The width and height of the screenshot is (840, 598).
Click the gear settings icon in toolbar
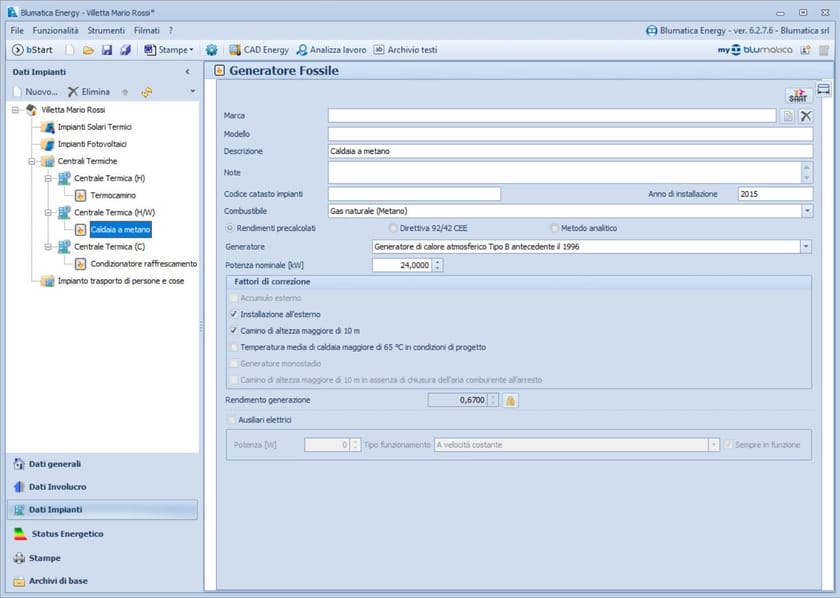[x=211, y=50]
